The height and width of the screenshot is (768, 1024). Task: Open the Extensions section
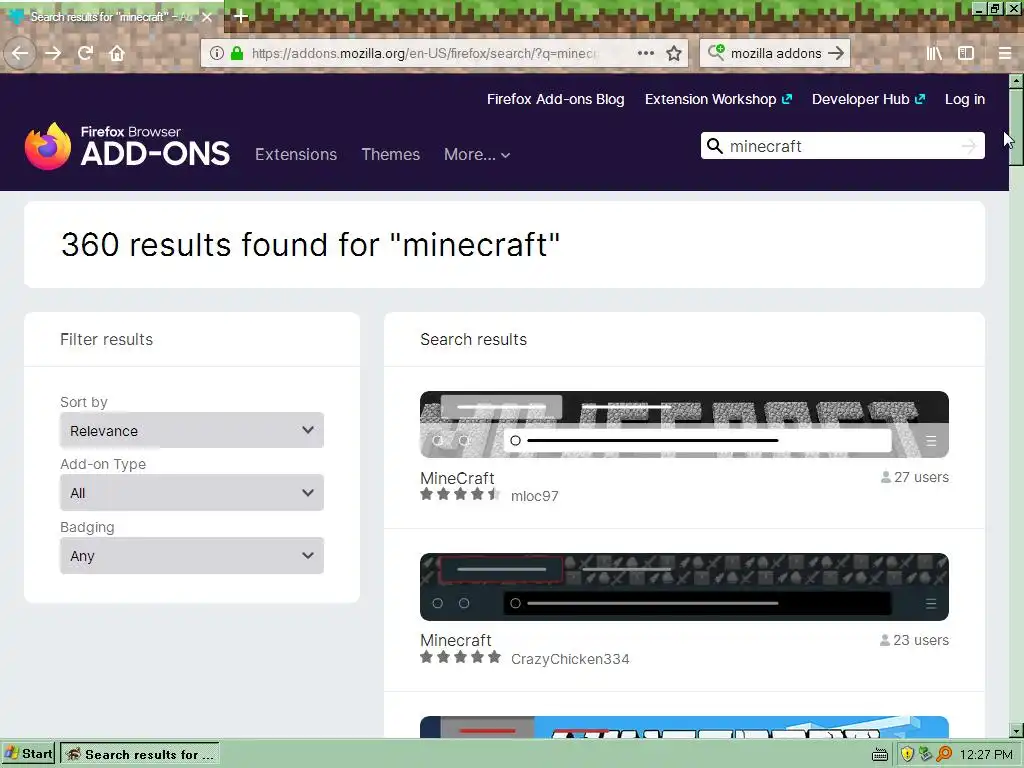click(x=296, y=154)
